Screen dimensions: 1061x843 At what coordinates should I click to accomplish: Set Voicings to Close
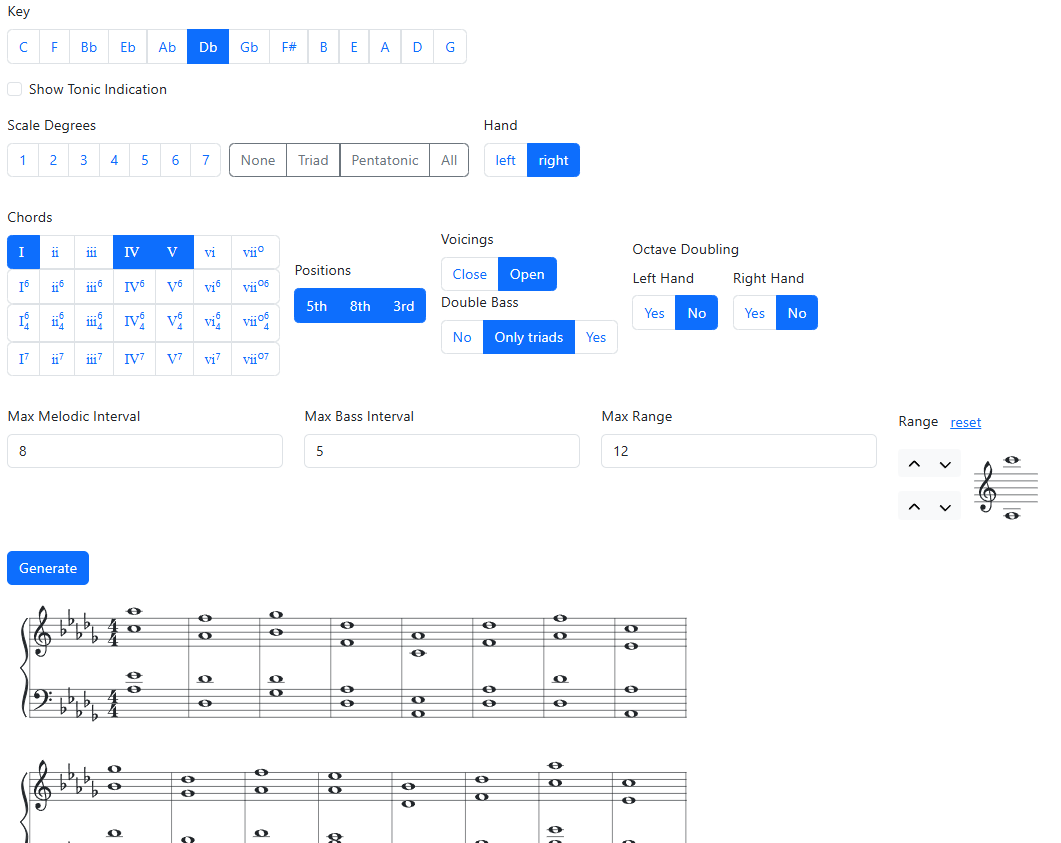(469, 274)
